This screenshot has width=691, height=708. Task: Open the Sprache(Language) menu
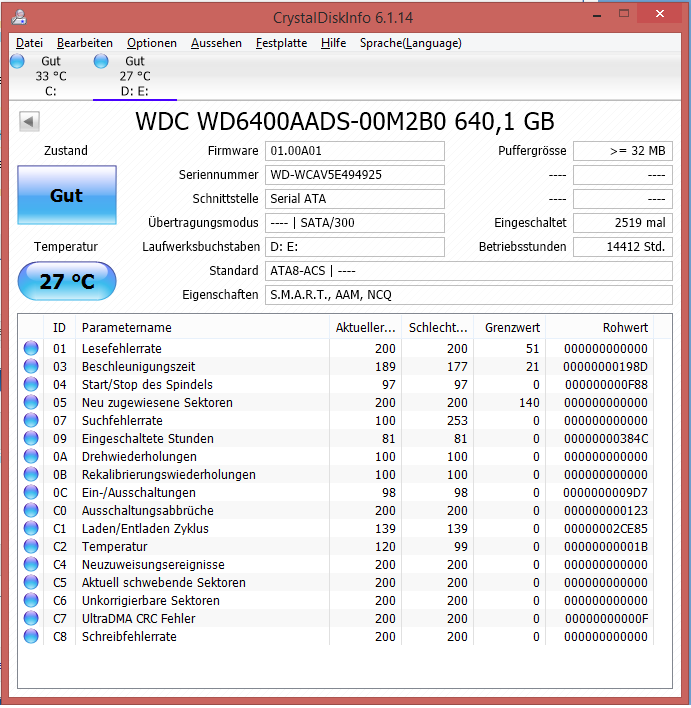(411, 43)
